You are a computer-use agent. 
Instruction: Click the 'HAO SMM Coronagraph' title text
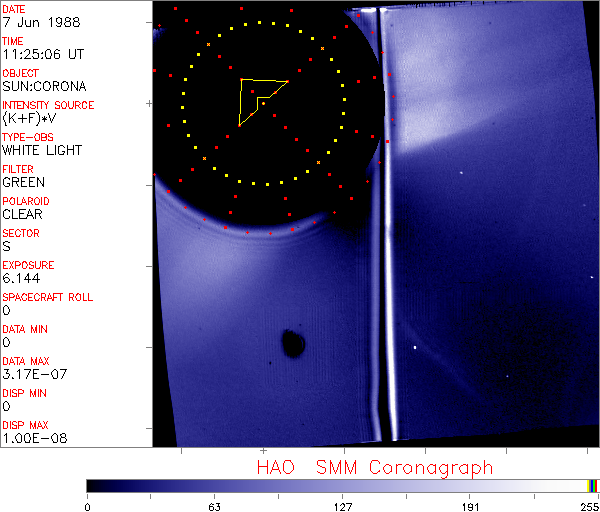[x=375, y=467]
